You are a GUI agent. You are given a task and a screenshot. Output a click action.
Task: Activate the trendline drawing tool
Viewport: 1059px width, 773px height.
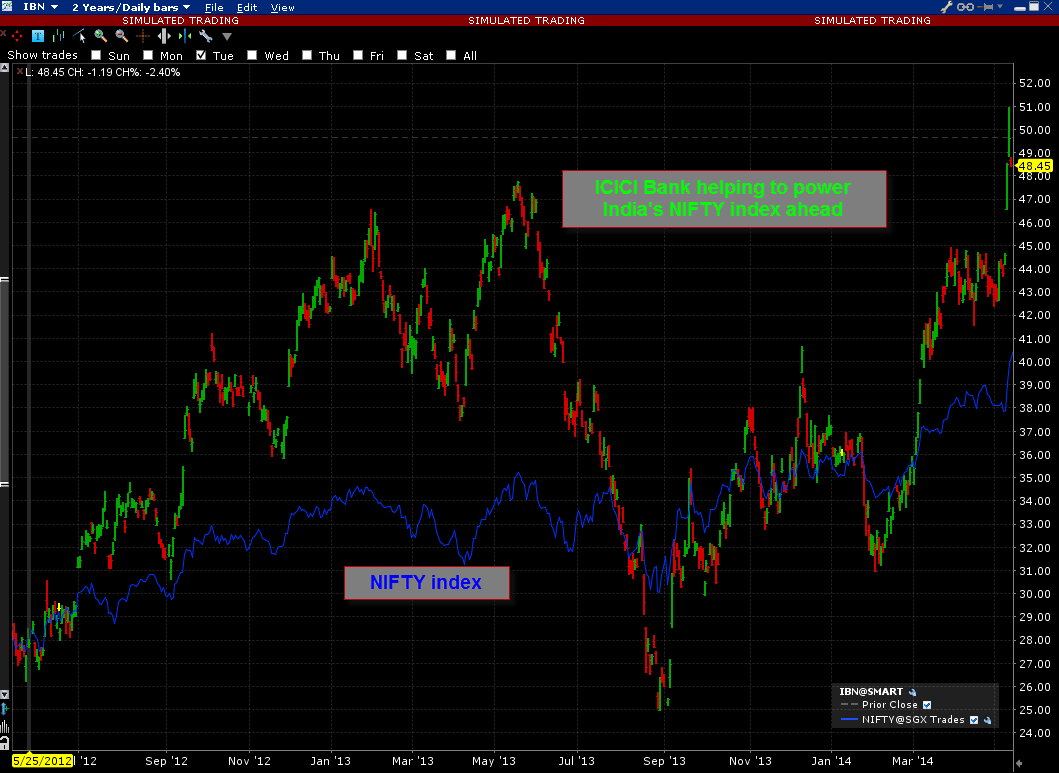(x=79, y=36)
